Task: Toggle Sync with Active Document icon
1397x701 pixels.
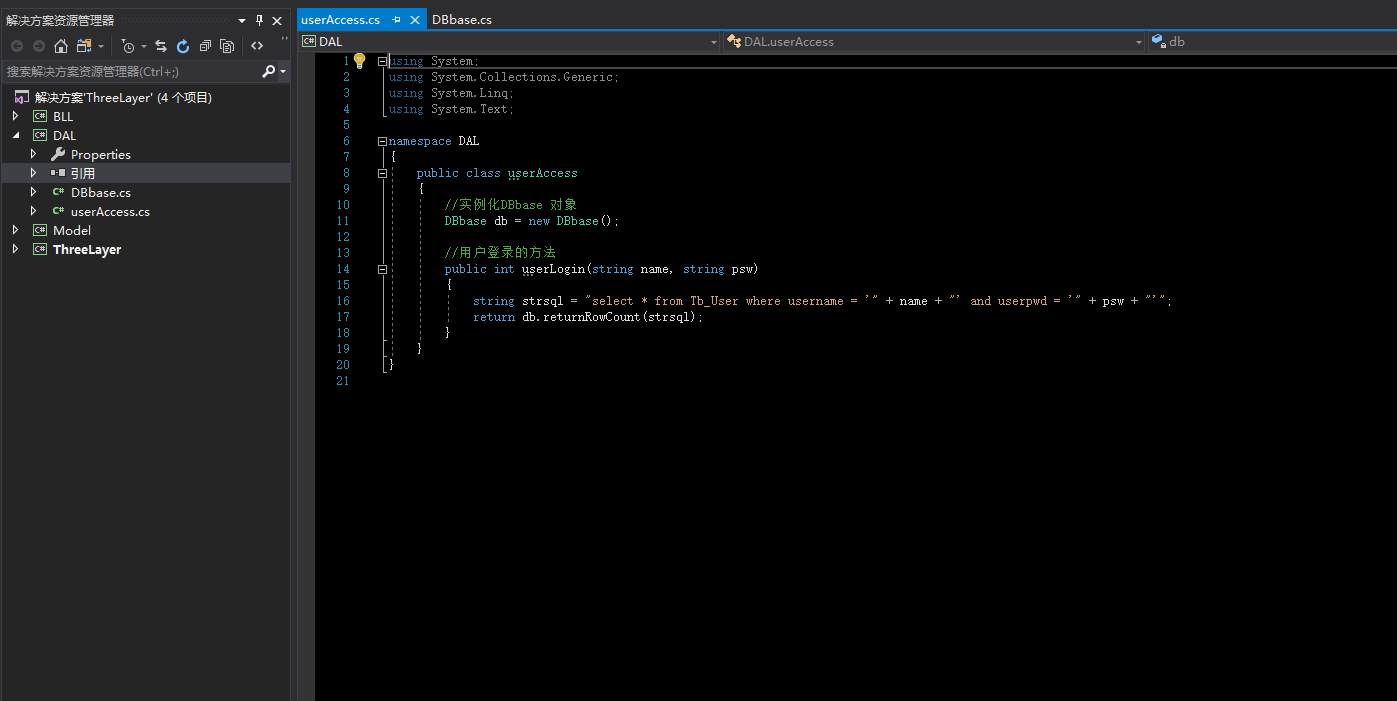Action: point(161,46)
